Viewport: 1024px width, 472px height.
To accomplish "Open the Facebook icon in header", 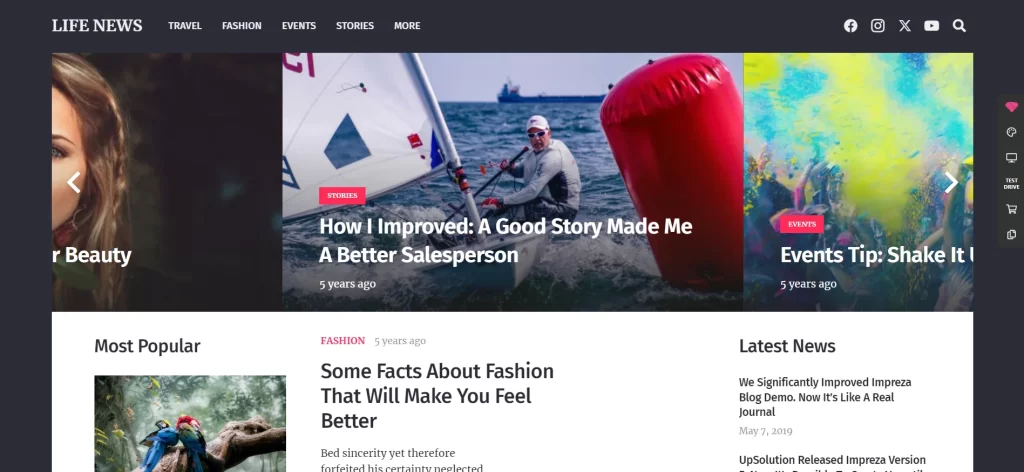I will tap(850, 25).
